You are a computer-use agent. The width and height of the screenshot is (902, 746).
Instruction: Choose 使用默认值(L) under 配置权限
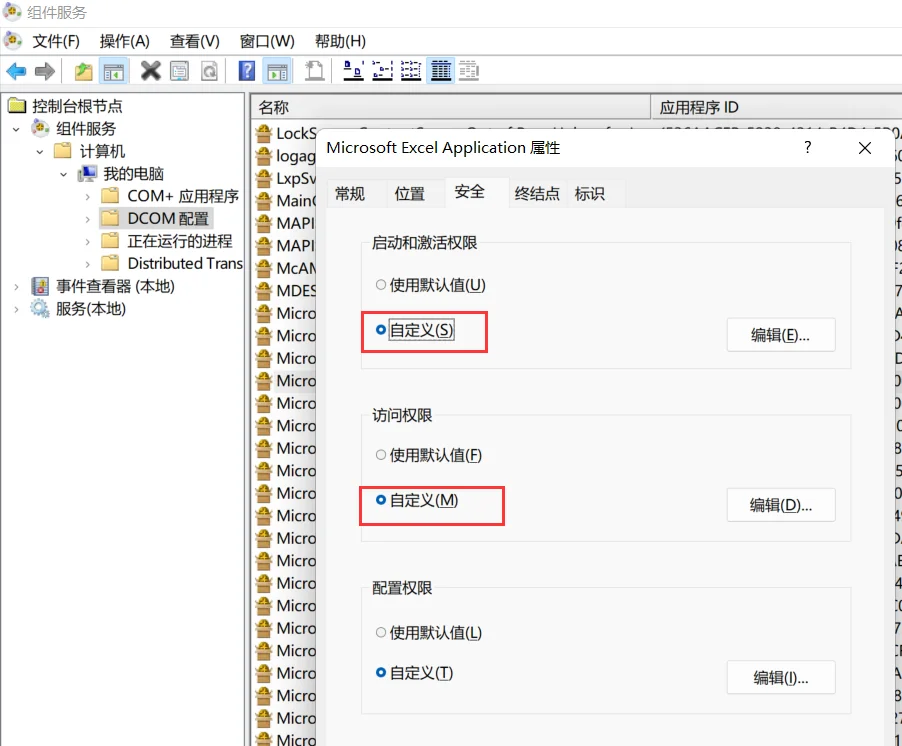pos(381,633)
